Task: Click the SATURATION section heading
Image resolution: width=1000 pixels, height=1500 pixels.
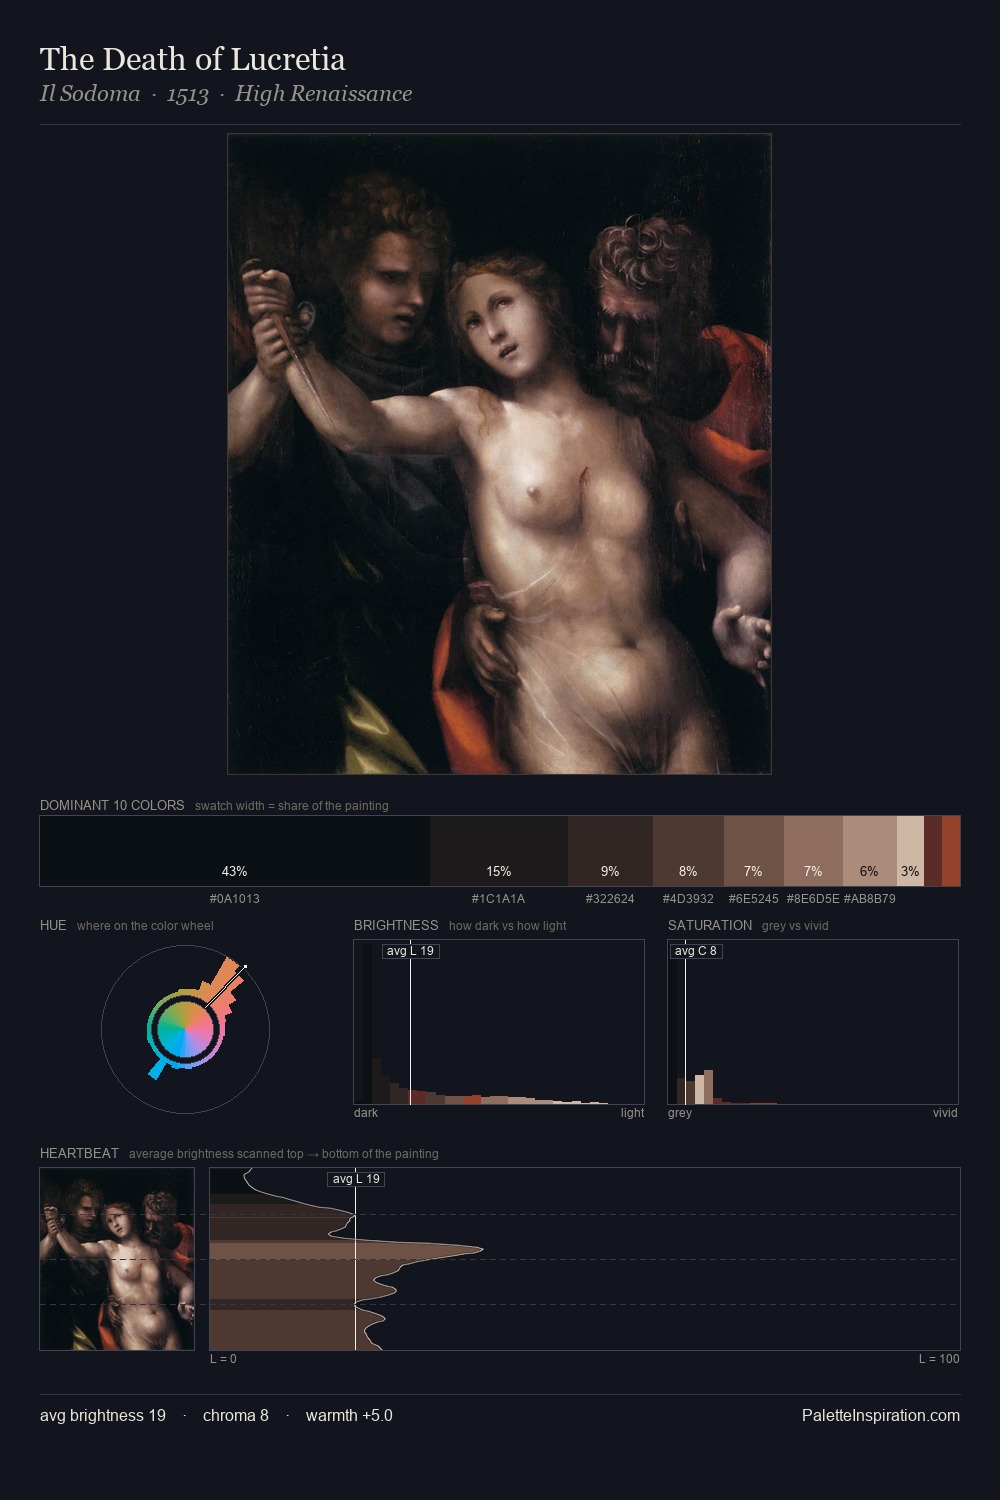Action: point(710,925)
